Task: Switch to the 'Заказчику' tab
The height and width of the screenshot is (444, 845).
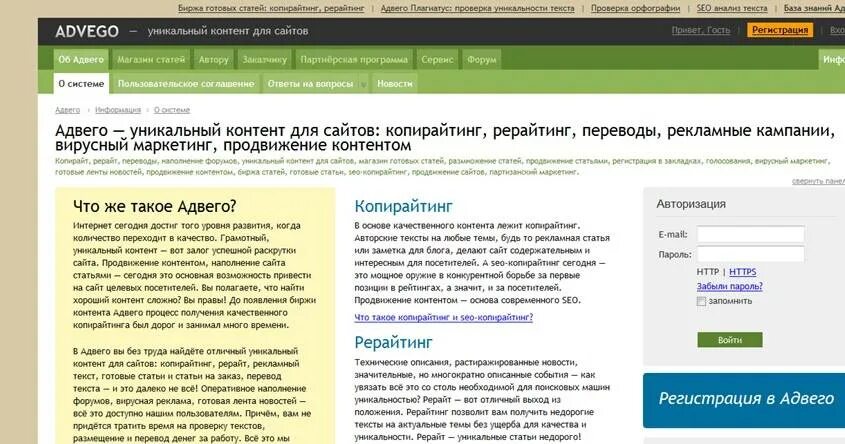Action: tap(265, 59)
